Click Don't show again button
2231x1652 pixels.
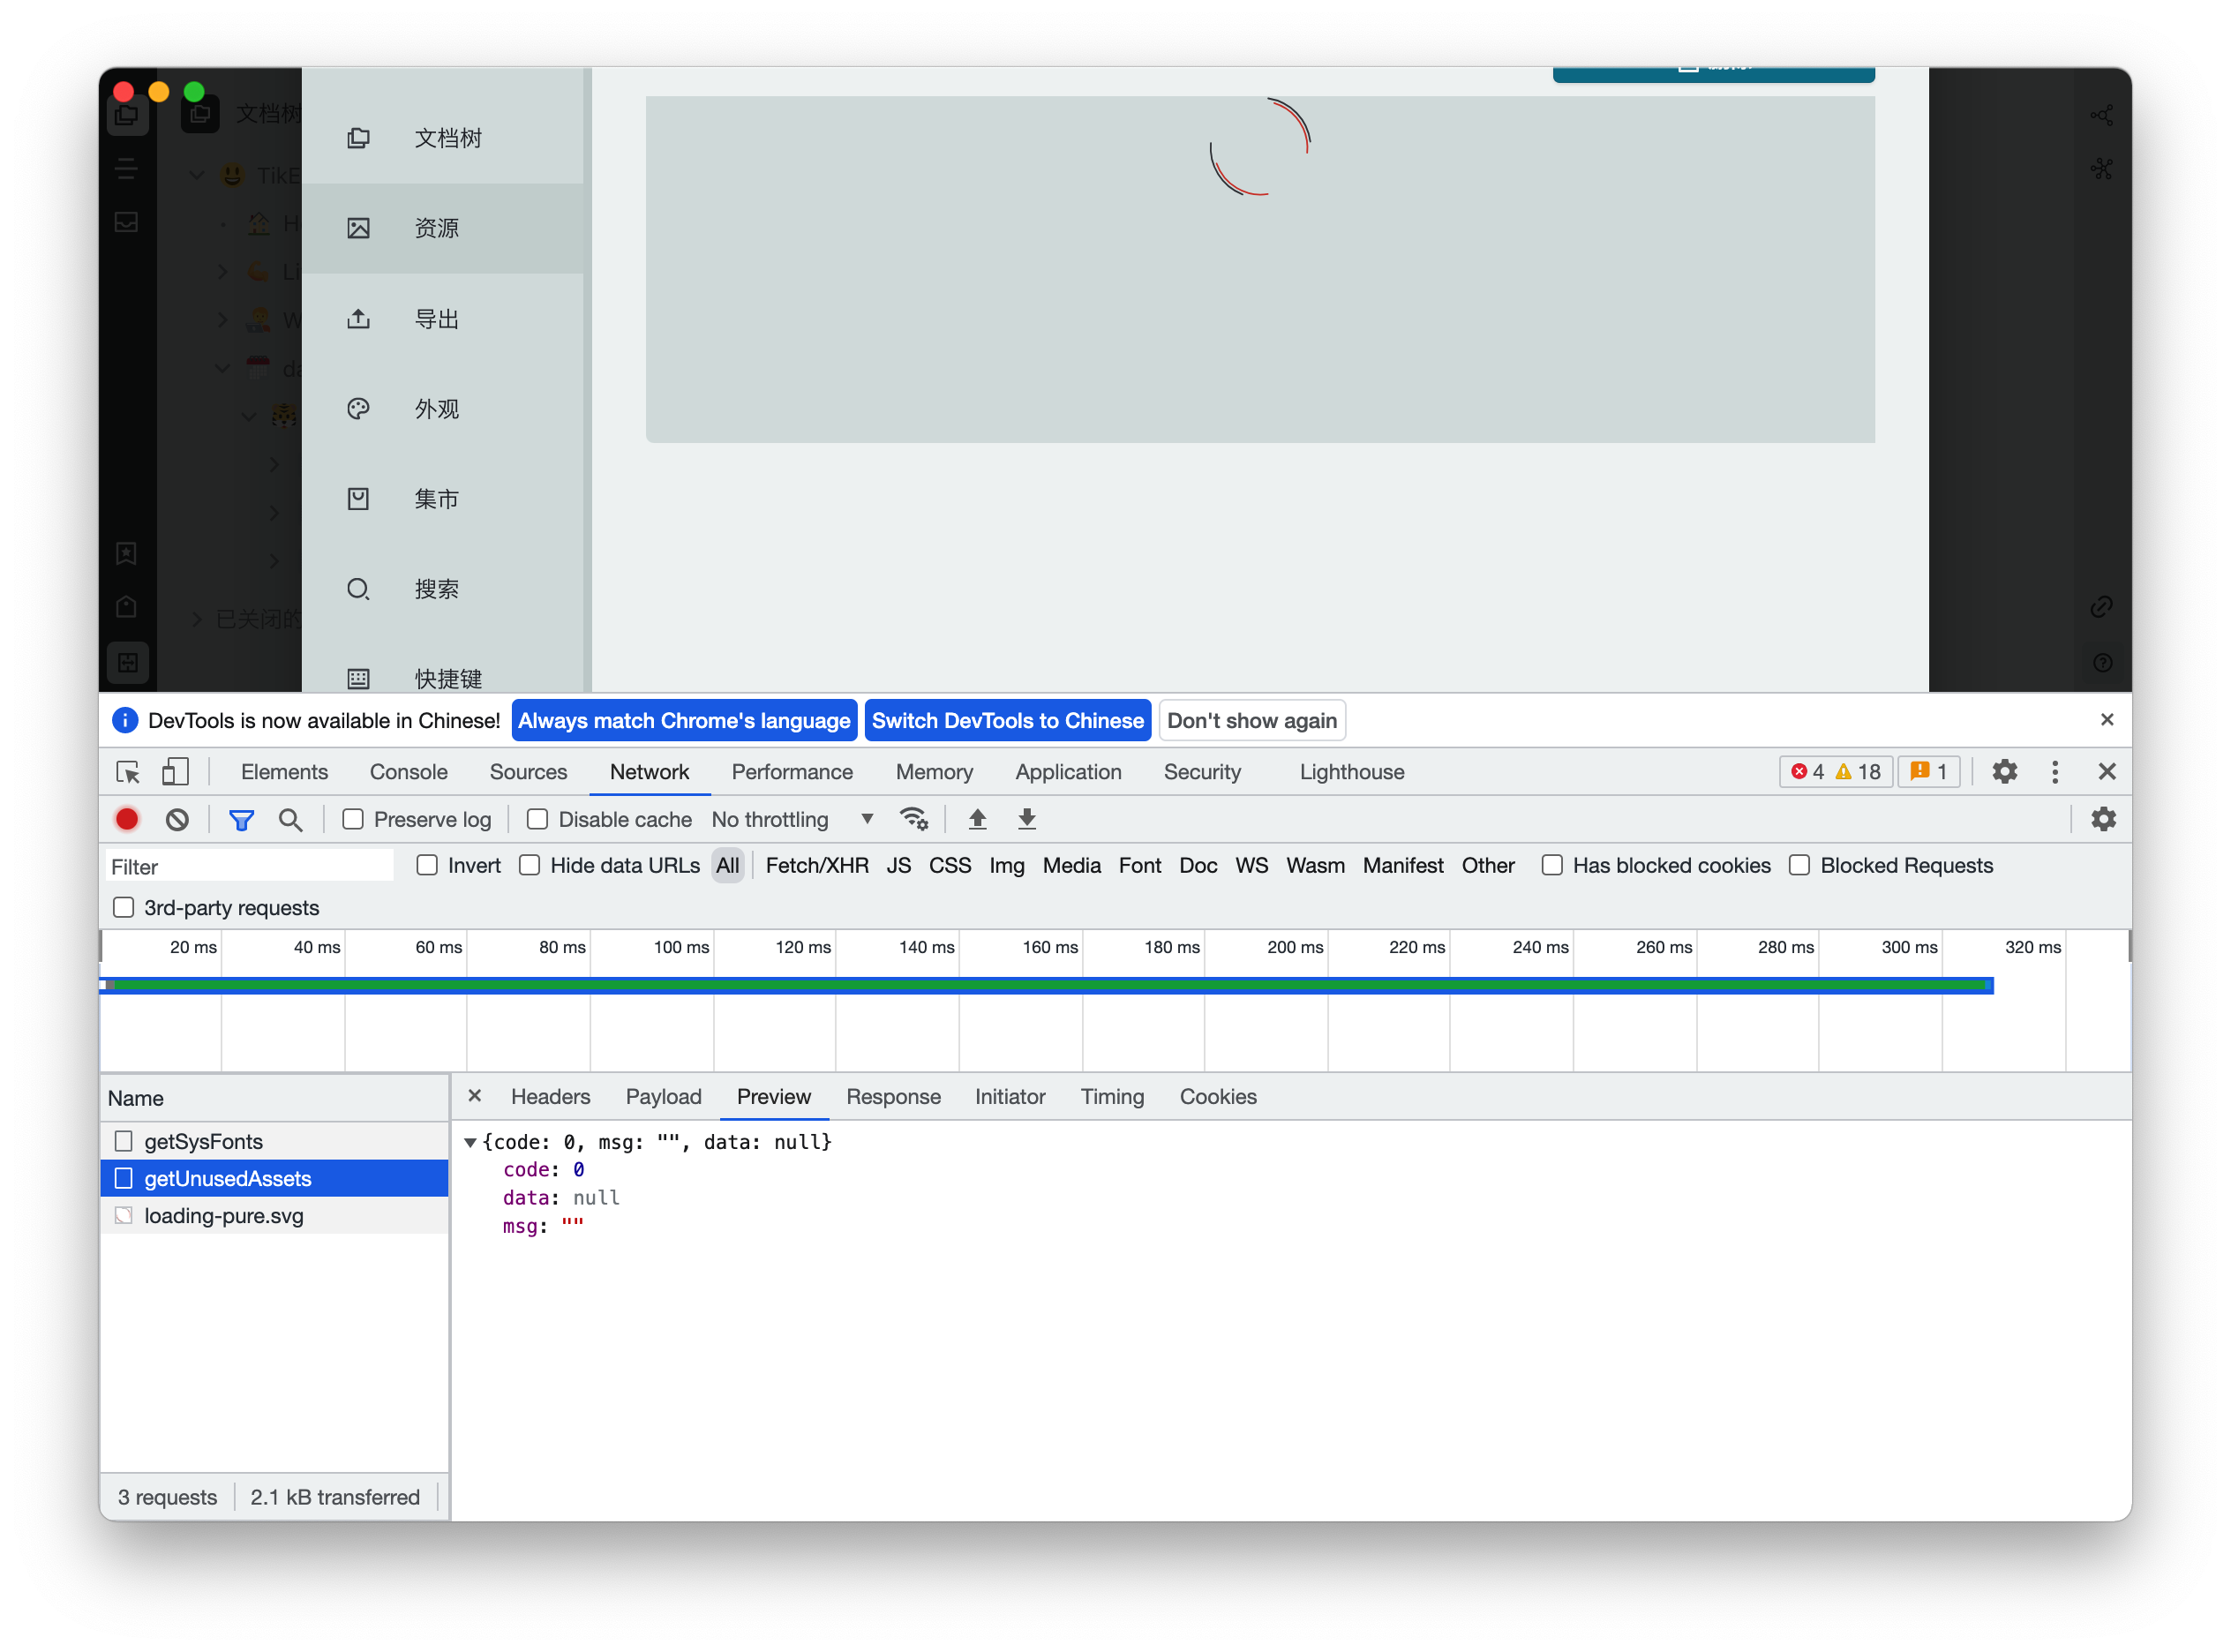tap(1251, 721)
